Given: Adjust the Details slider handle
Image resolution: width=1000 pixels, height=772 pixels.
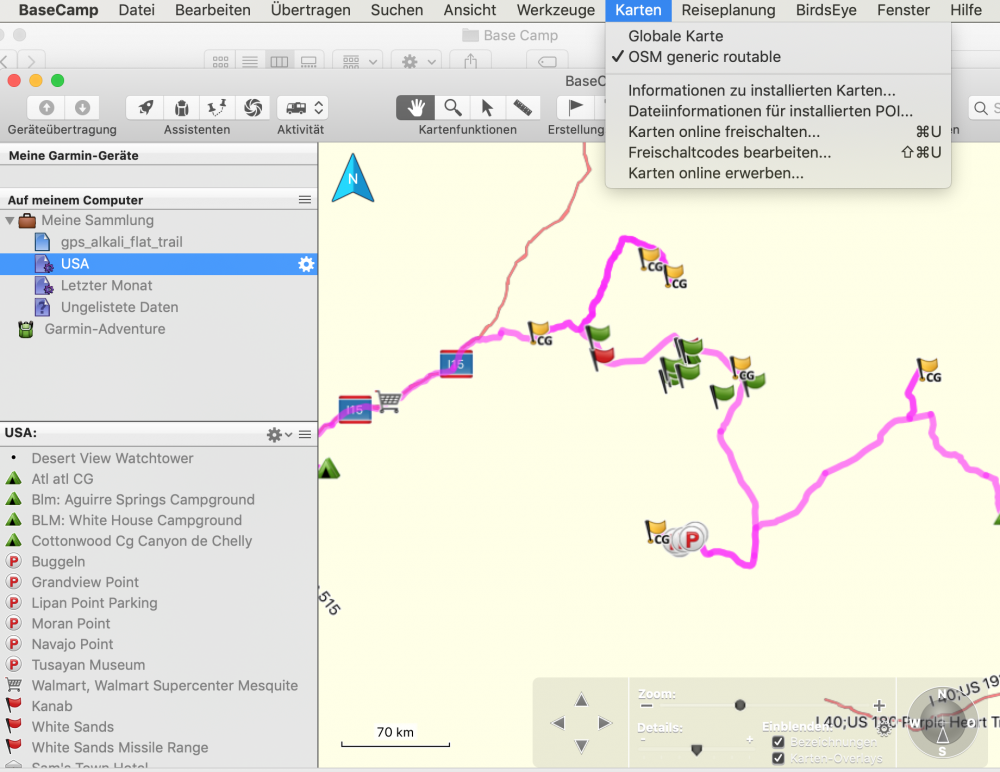Looking at the screenshot, I should pyautogui.click(x=696, y=749).
